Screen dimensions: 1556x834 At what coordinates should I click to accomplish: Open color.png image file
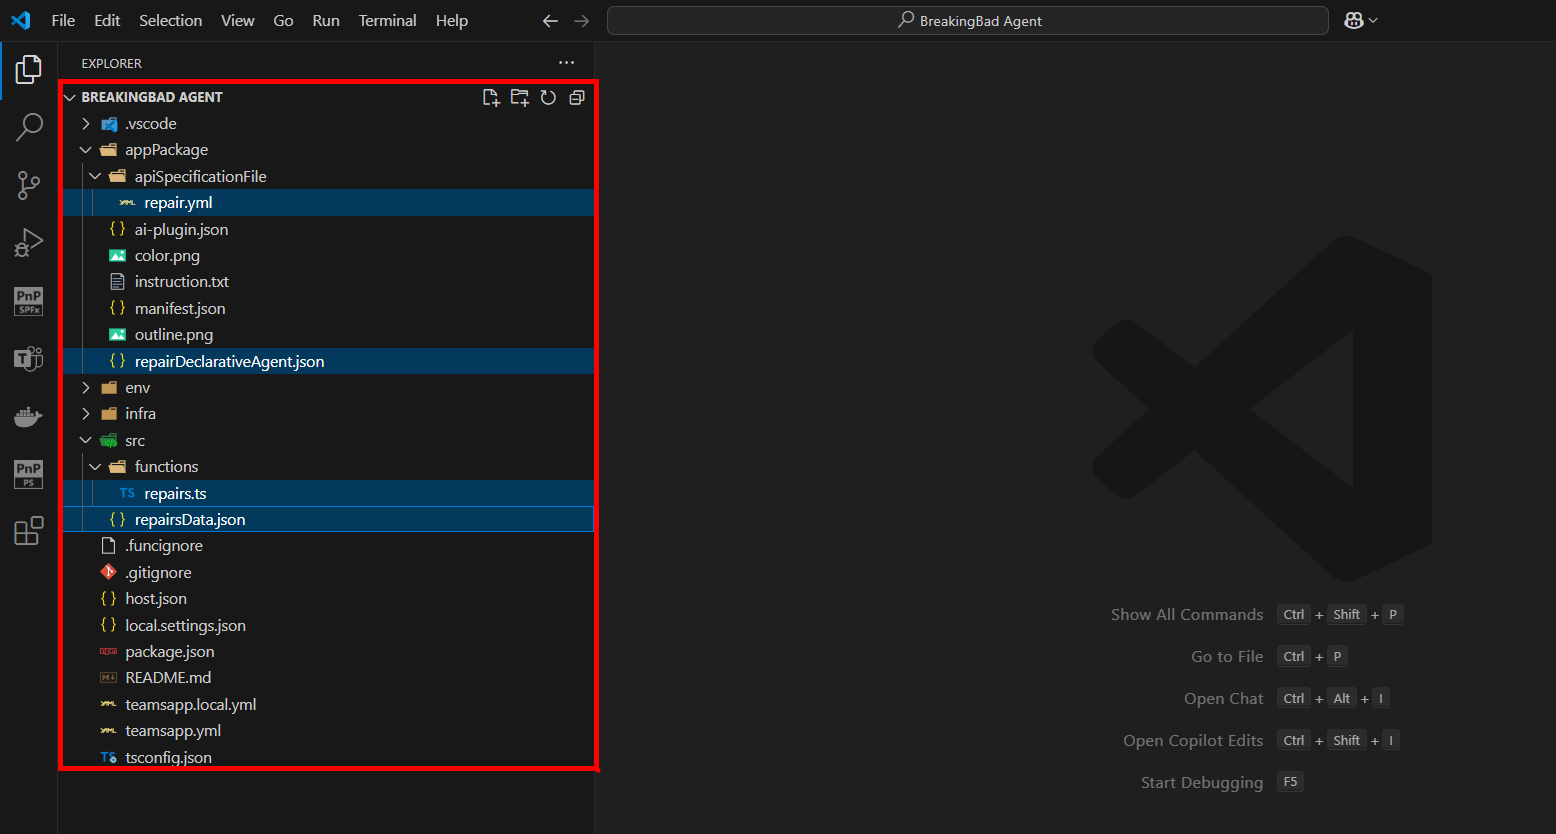point(329,256)
